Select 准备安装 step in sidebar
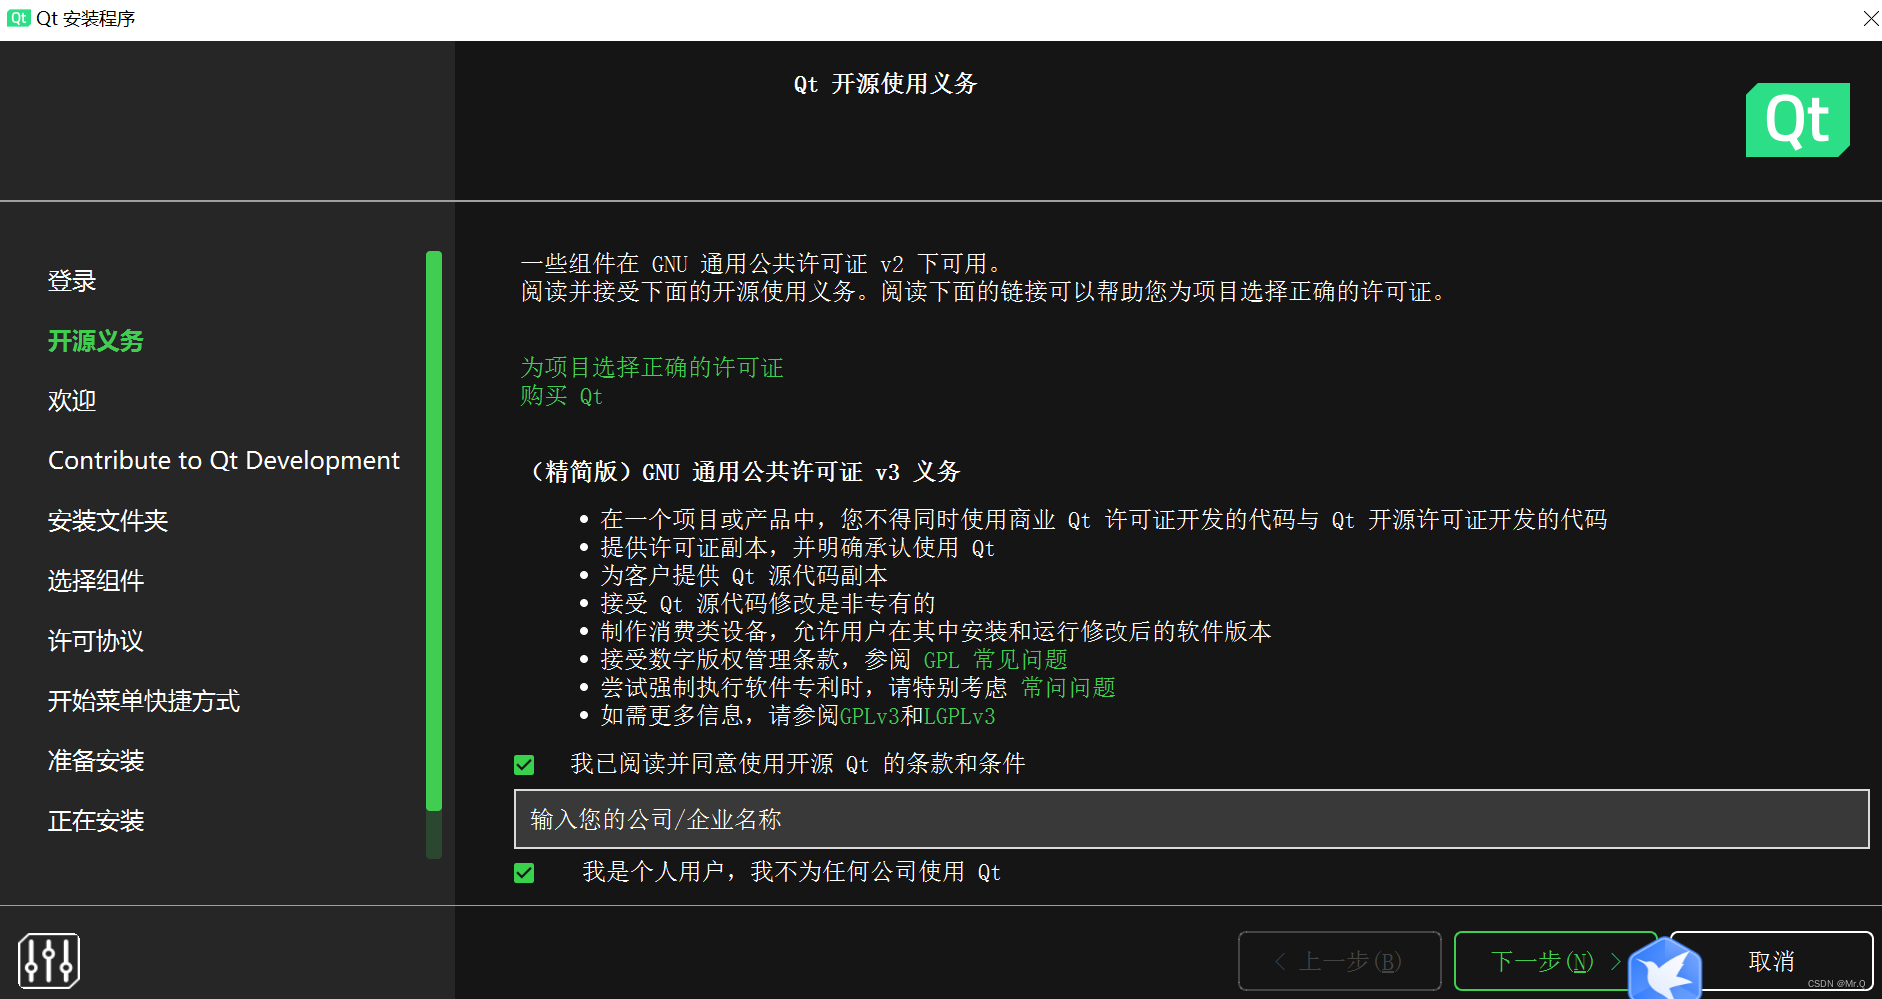 pos(96,761)
